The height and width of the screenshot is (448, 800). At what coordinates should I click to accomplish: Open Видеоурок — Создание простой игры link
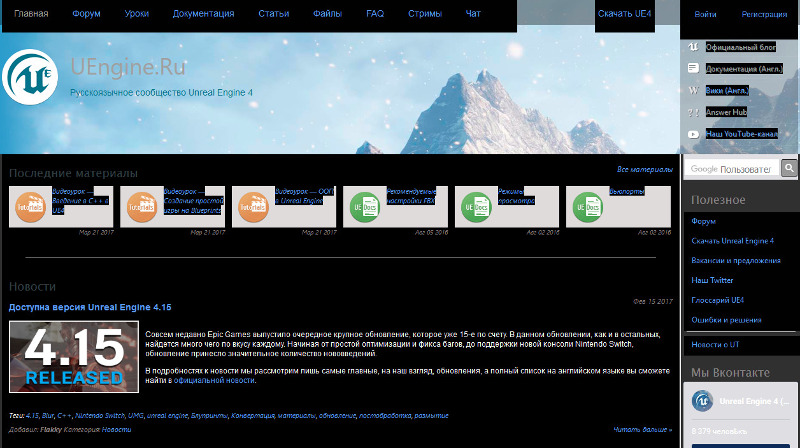click(193, 201)
